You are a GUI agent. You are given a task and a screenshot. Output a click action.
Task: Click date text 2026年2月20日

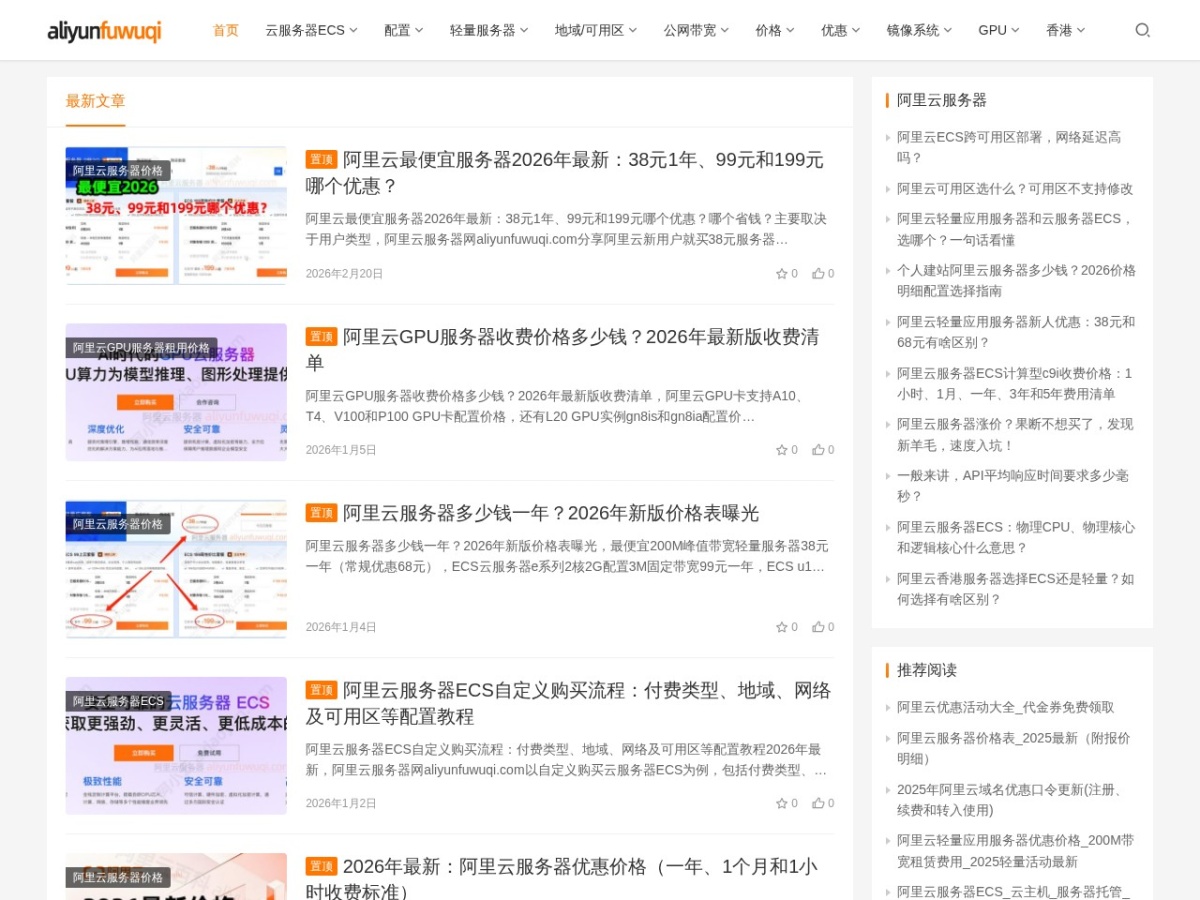[x=344, y=274]
